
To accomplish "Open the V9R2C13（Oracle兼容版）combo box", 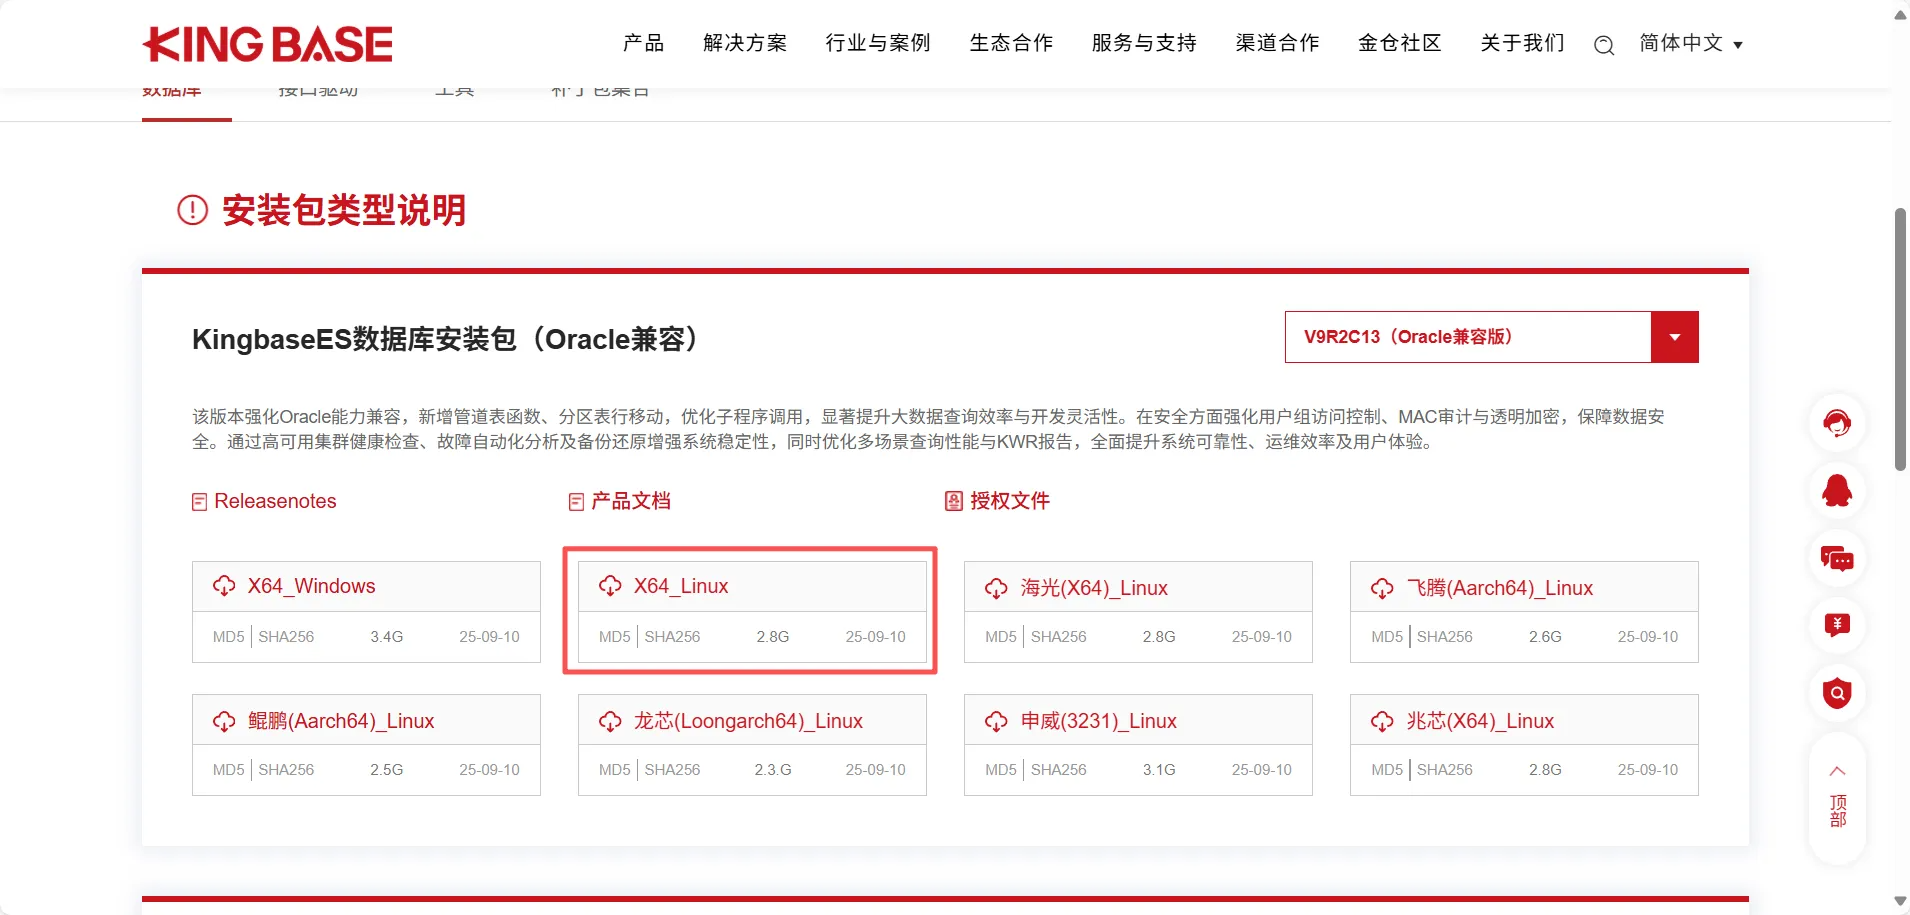I will pos(1467,337).
